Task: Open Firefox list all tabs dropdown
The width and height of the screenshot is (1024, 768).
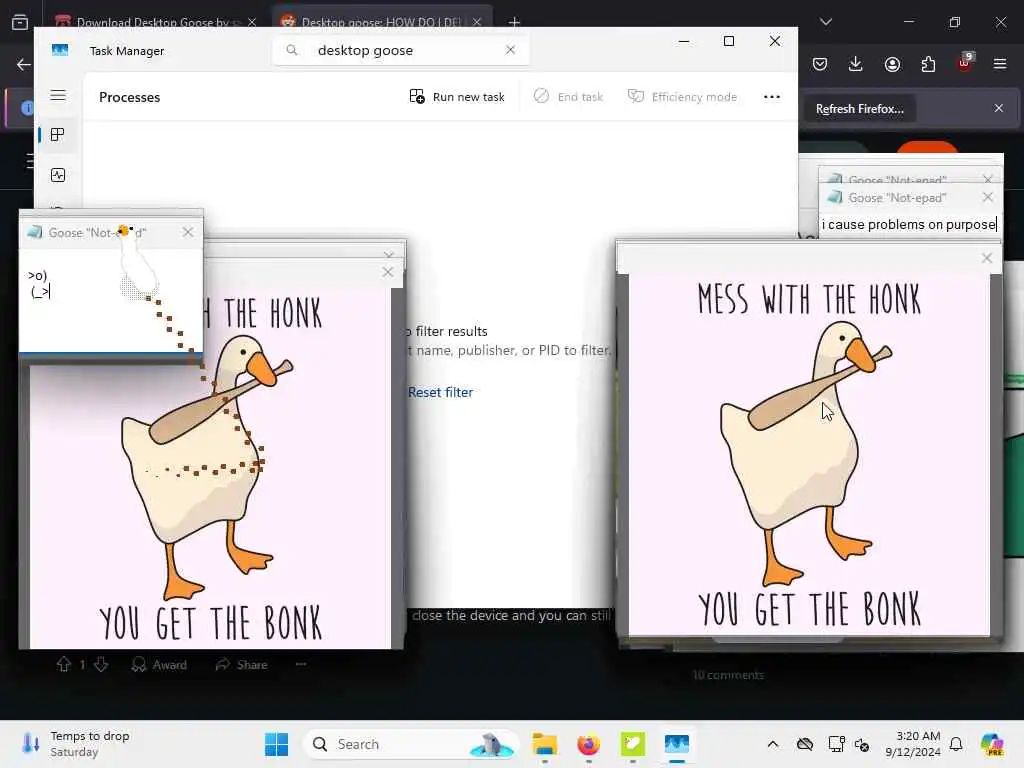Action: [825, 22]
